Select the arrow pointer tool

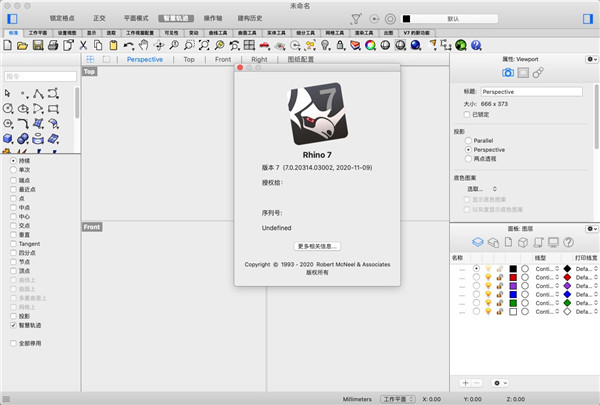click(x=9, y=92)
